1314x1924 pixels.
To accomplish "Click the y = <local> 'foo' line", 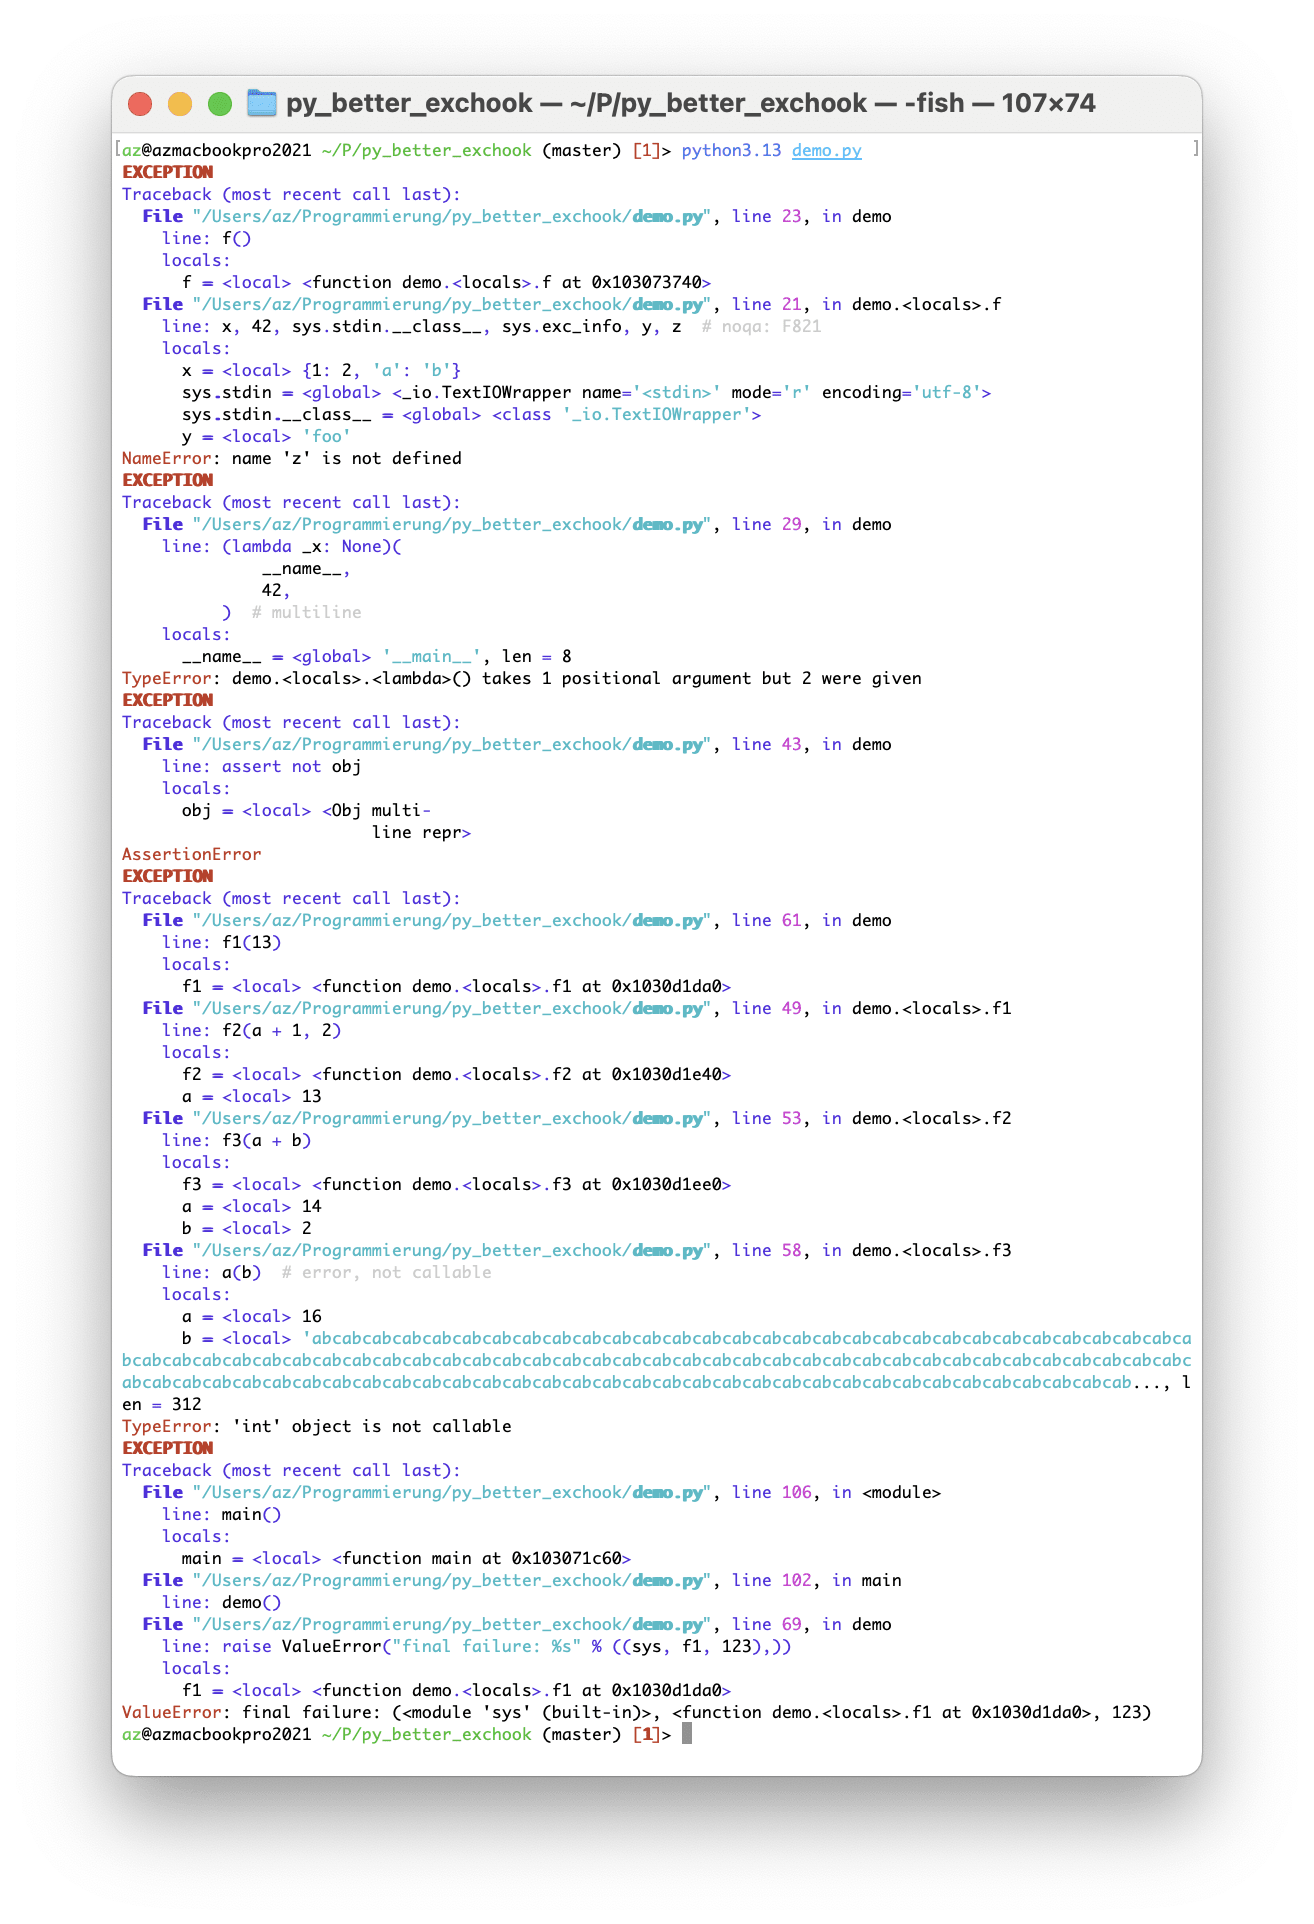I will click(266, 436).
